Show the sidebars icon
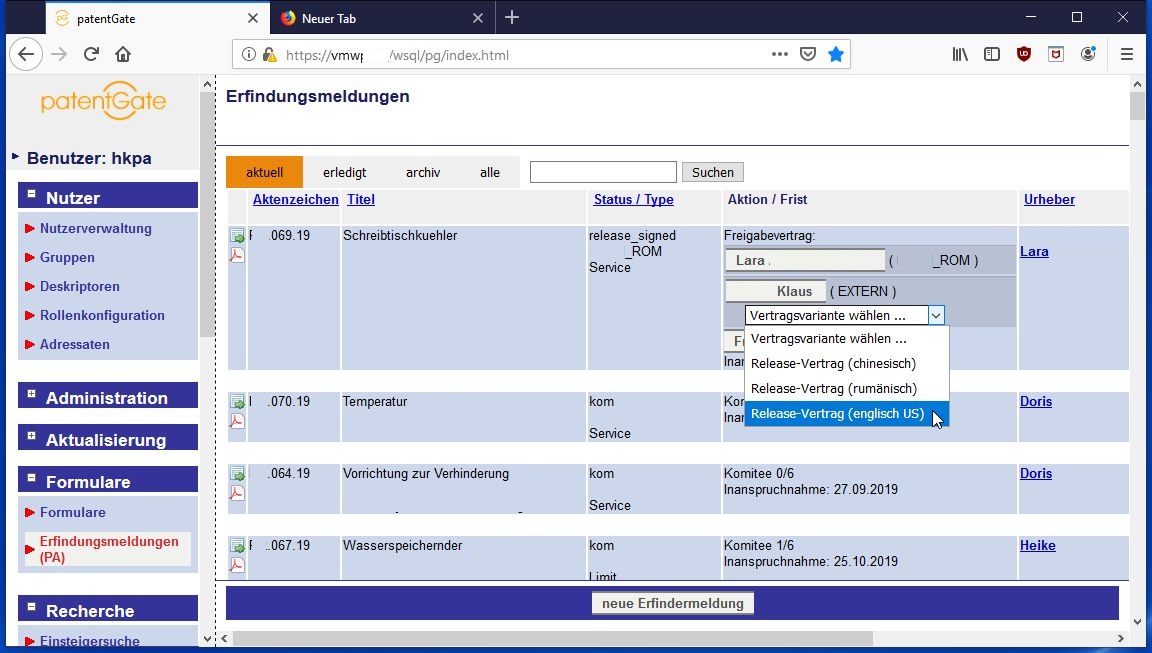This screenshot has height=653, width=1152. coord(992,54)
